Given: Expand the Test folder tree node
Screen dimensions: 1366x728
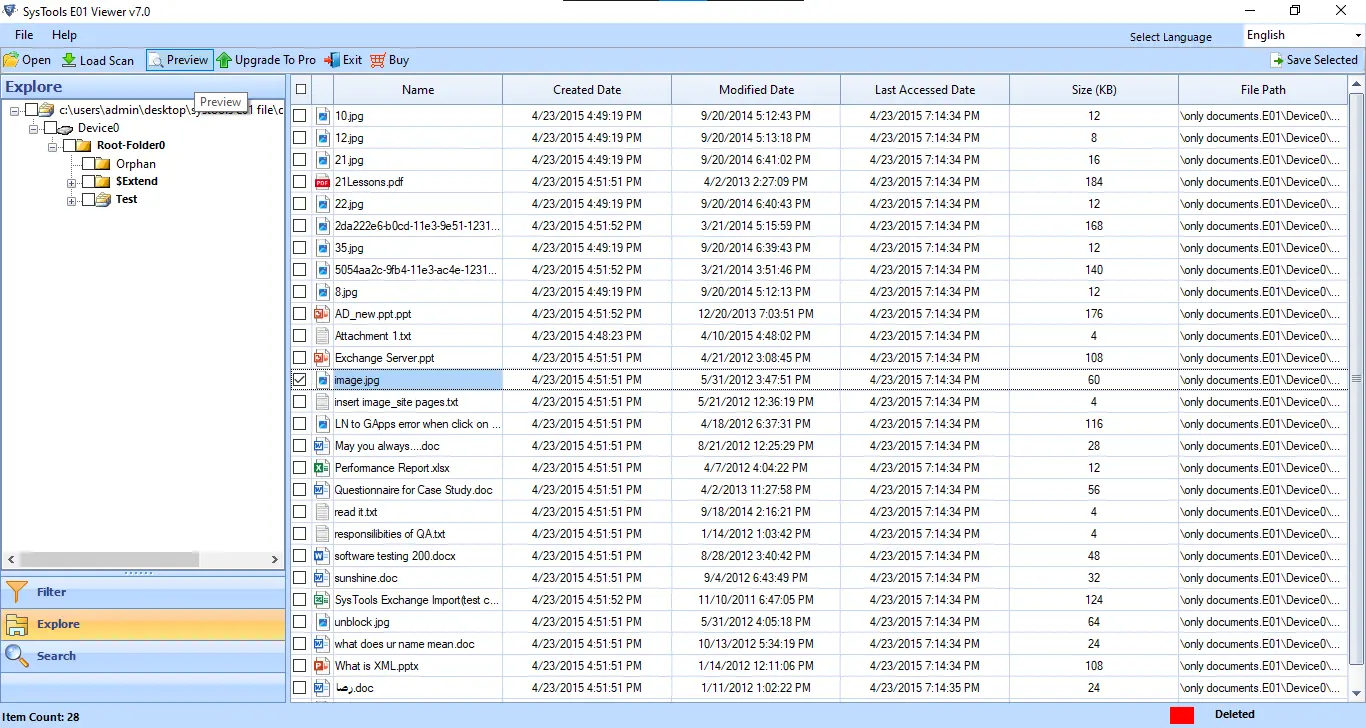Looking at the screenshot, I should [72, 200].
